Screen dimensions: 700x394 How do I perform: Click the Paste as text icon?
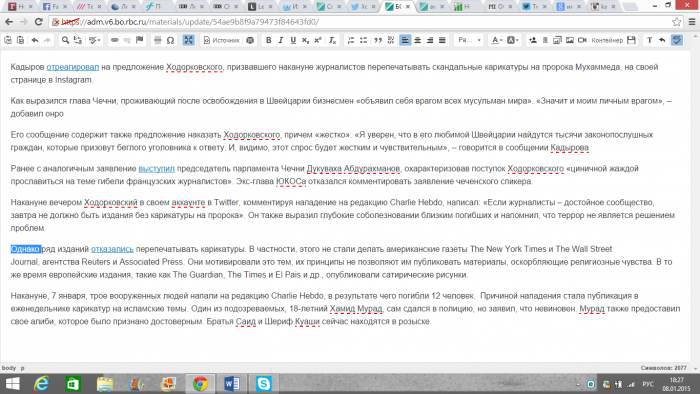8,40
